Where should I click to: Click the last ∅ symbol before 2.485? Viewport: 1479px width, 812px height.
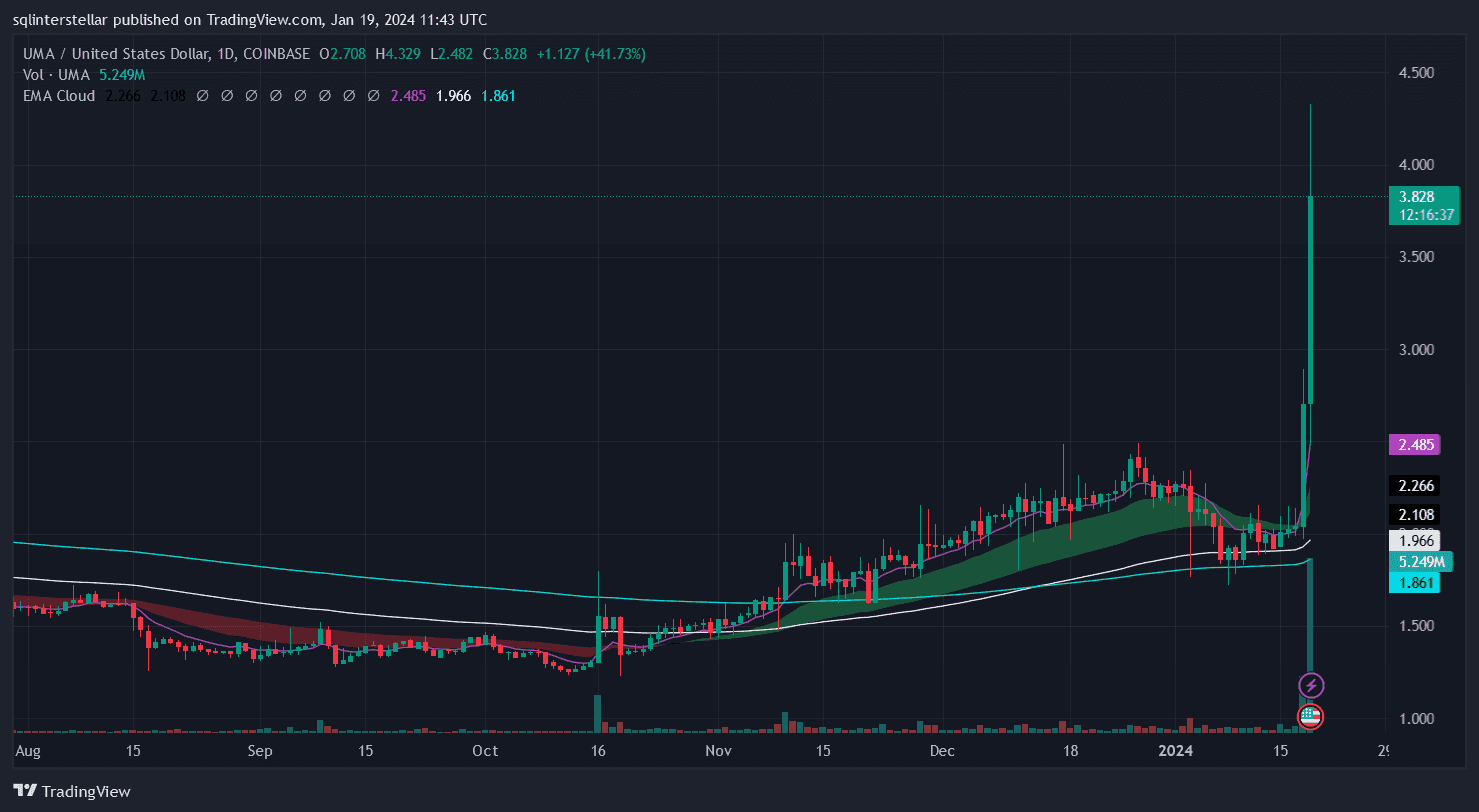(x=373, y=96)
